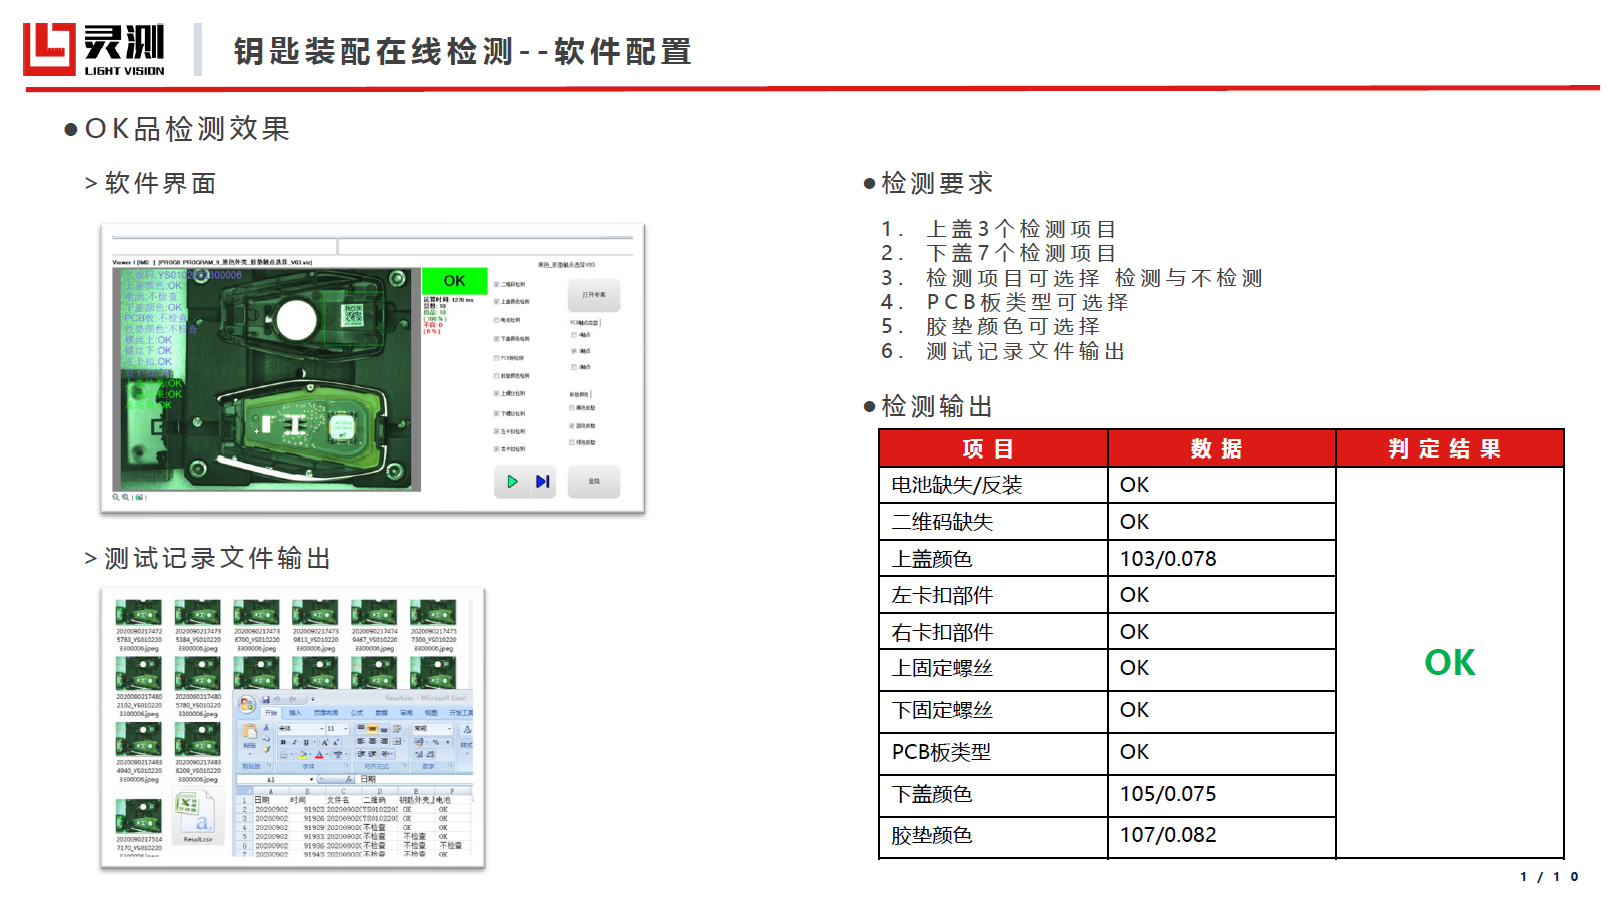Expand the 宋体 font name dropdown
1624x910 pixels.
(x=321, y=729)
